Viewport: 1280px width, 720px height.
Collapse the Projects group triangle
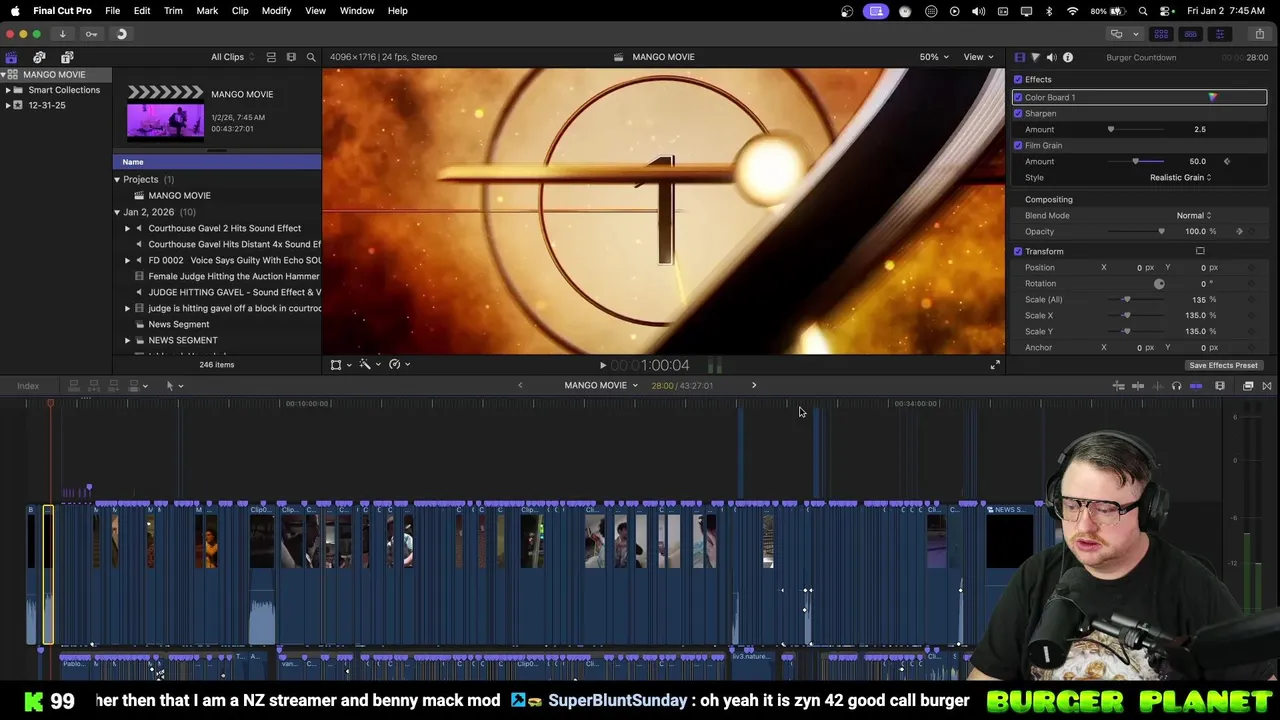(117, 180)
